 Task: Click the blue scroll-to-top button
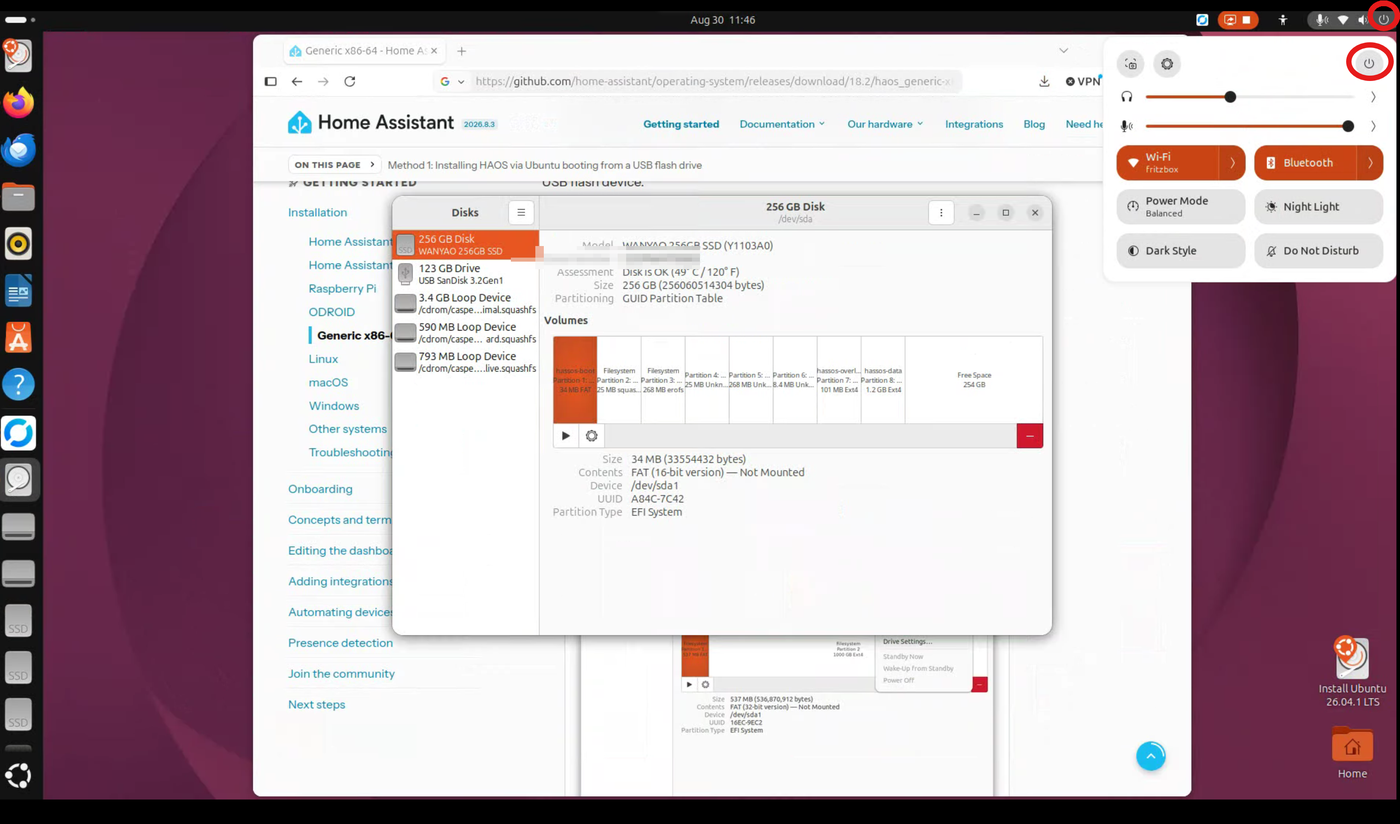pos(1151,756)
